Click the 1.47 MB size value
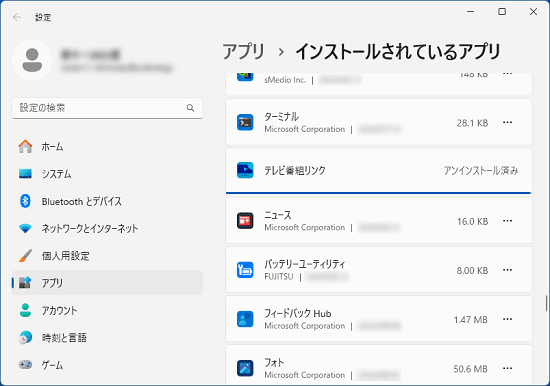The height and width of the screenshot is (386, 550). pyautogui.click(x=471, y=320)
